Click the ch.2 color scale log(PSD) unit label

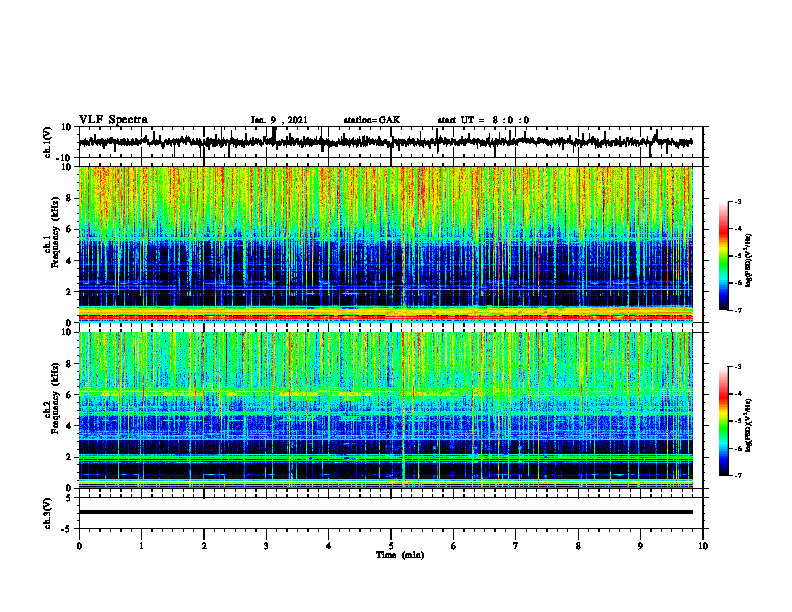click(x=749, y=426)
